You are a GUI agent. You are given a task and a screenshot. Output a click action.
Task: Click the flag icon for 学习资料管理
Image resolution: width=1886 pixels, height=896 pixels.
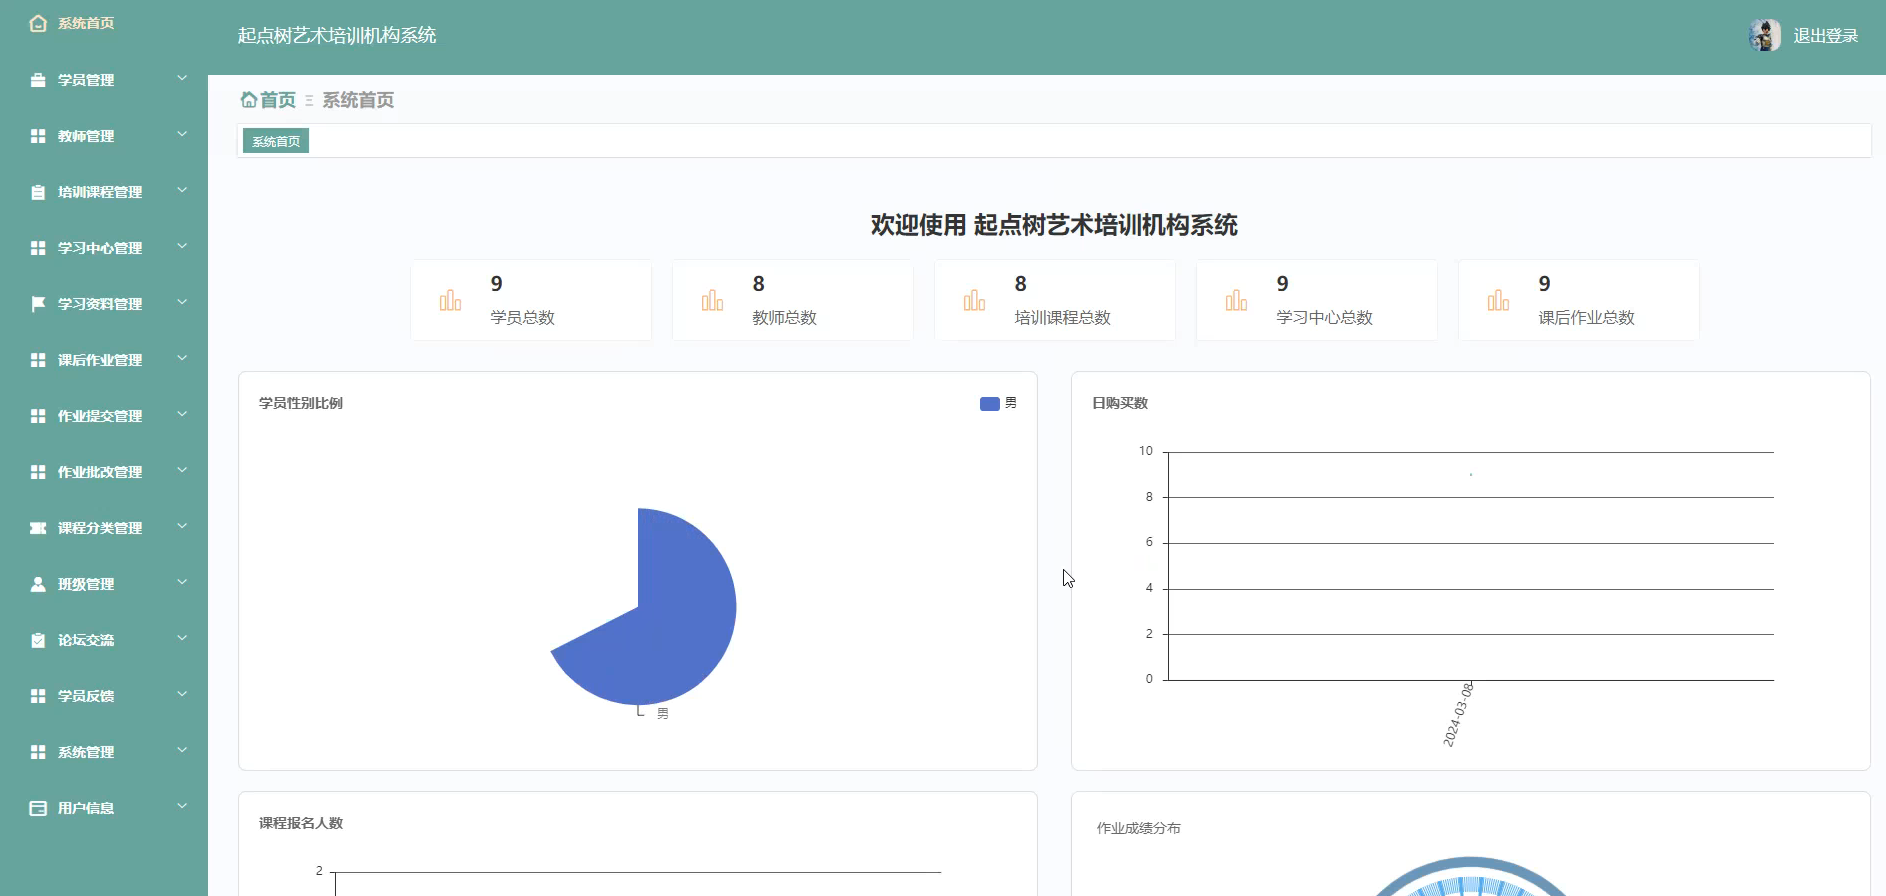click(x=38, y=304)
